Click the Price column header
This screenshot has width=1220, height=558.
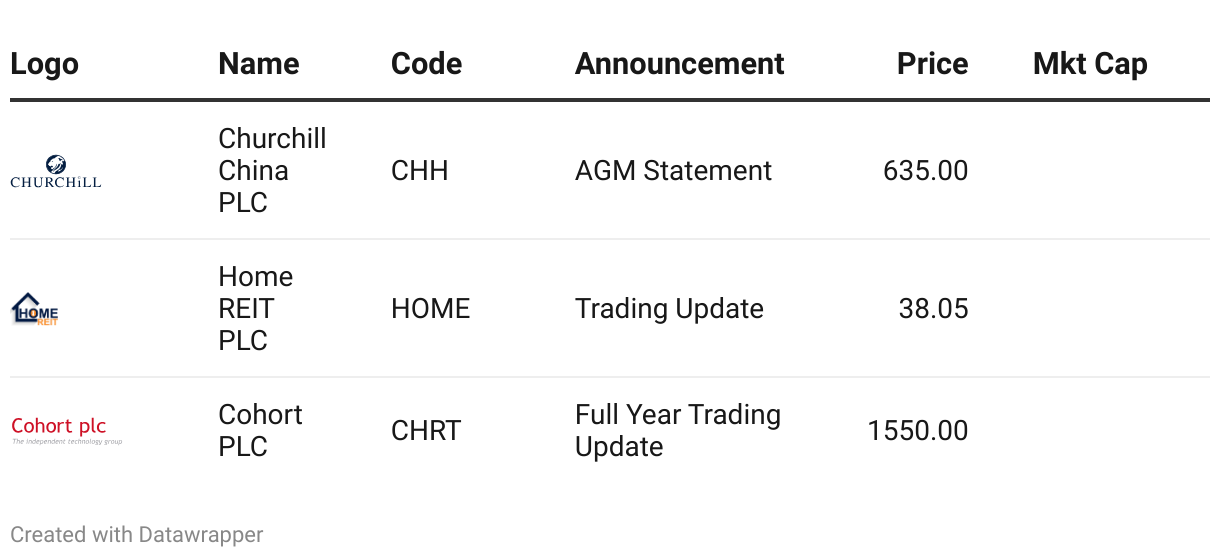[x=932, y=64]
